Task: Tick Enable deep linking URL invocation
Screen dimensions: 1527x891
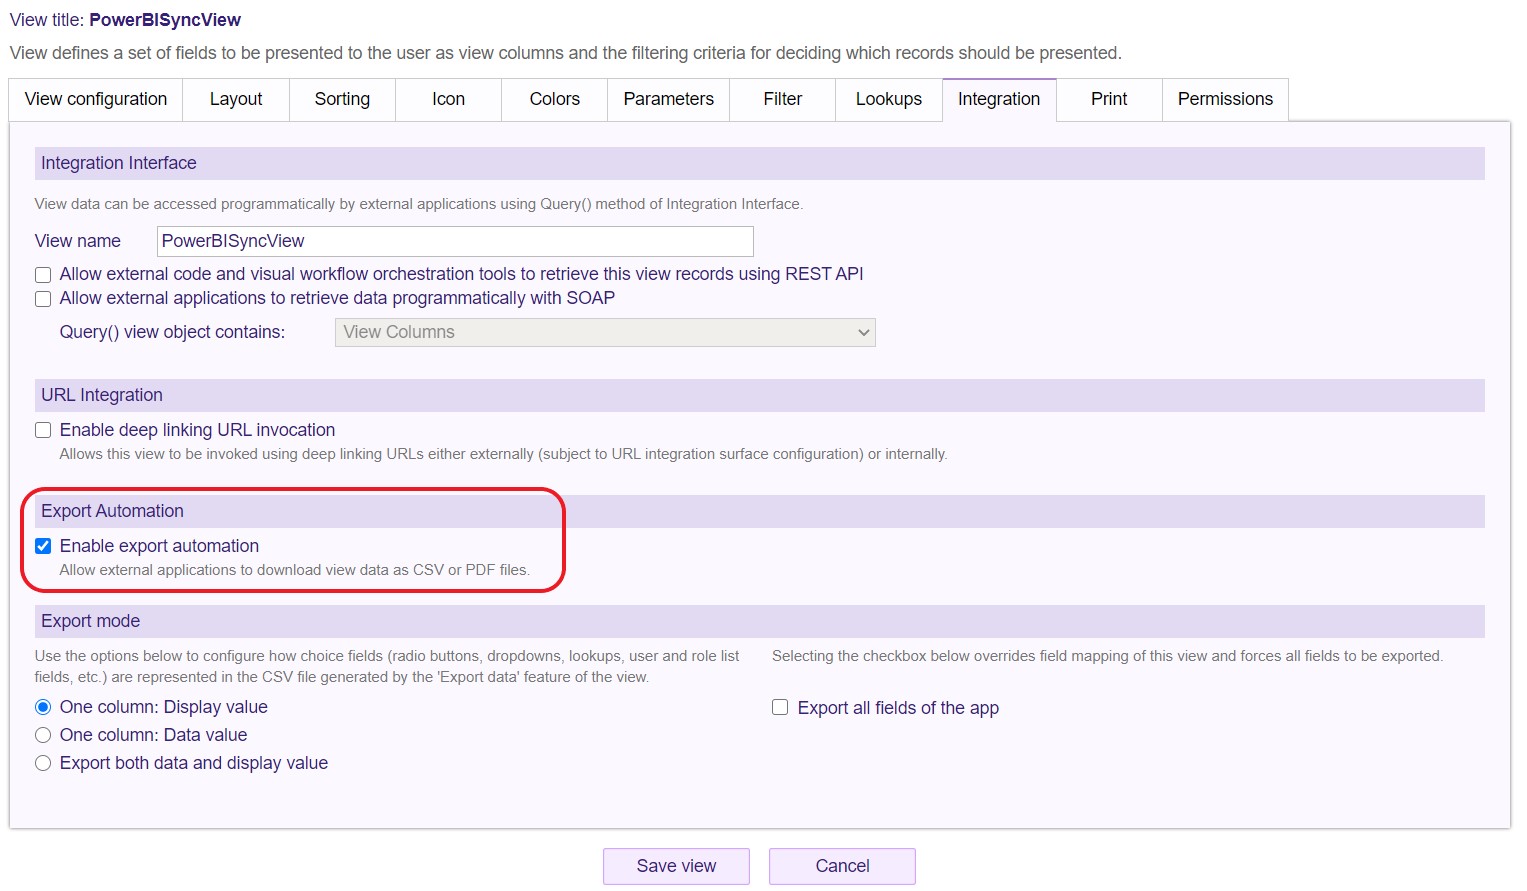Action: 43,430
